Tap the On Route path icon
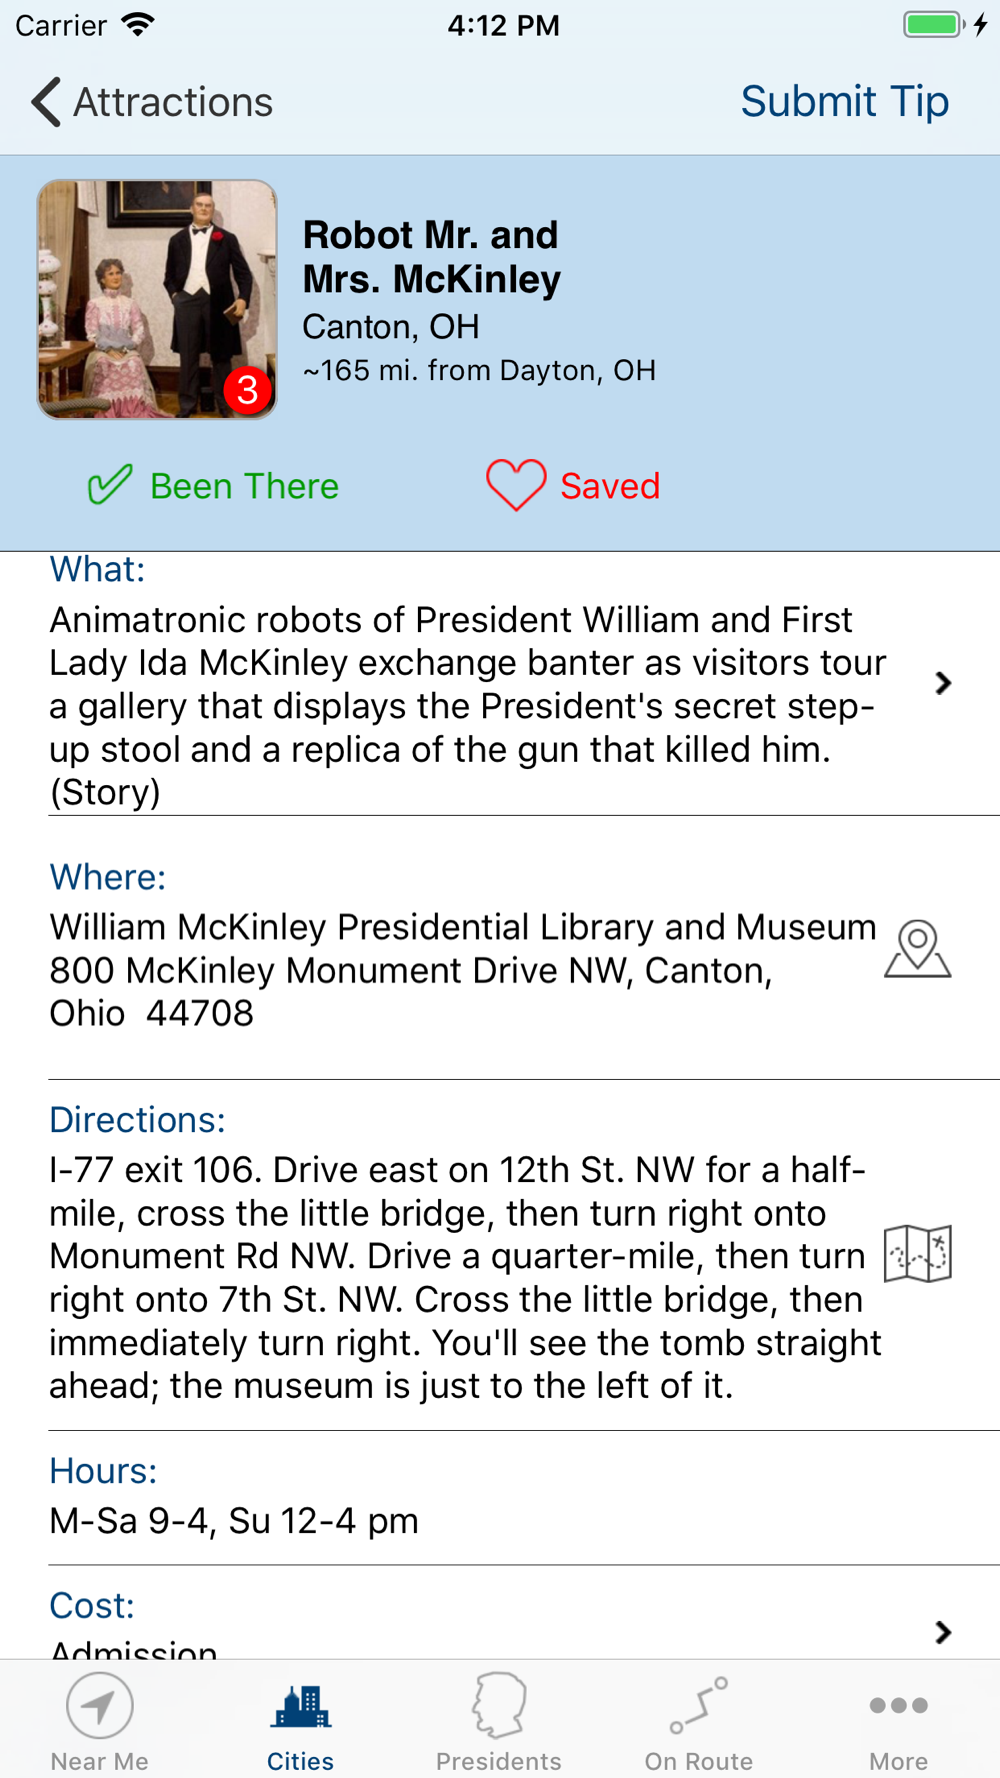 pyautogui.click(x=698, y=1705)
